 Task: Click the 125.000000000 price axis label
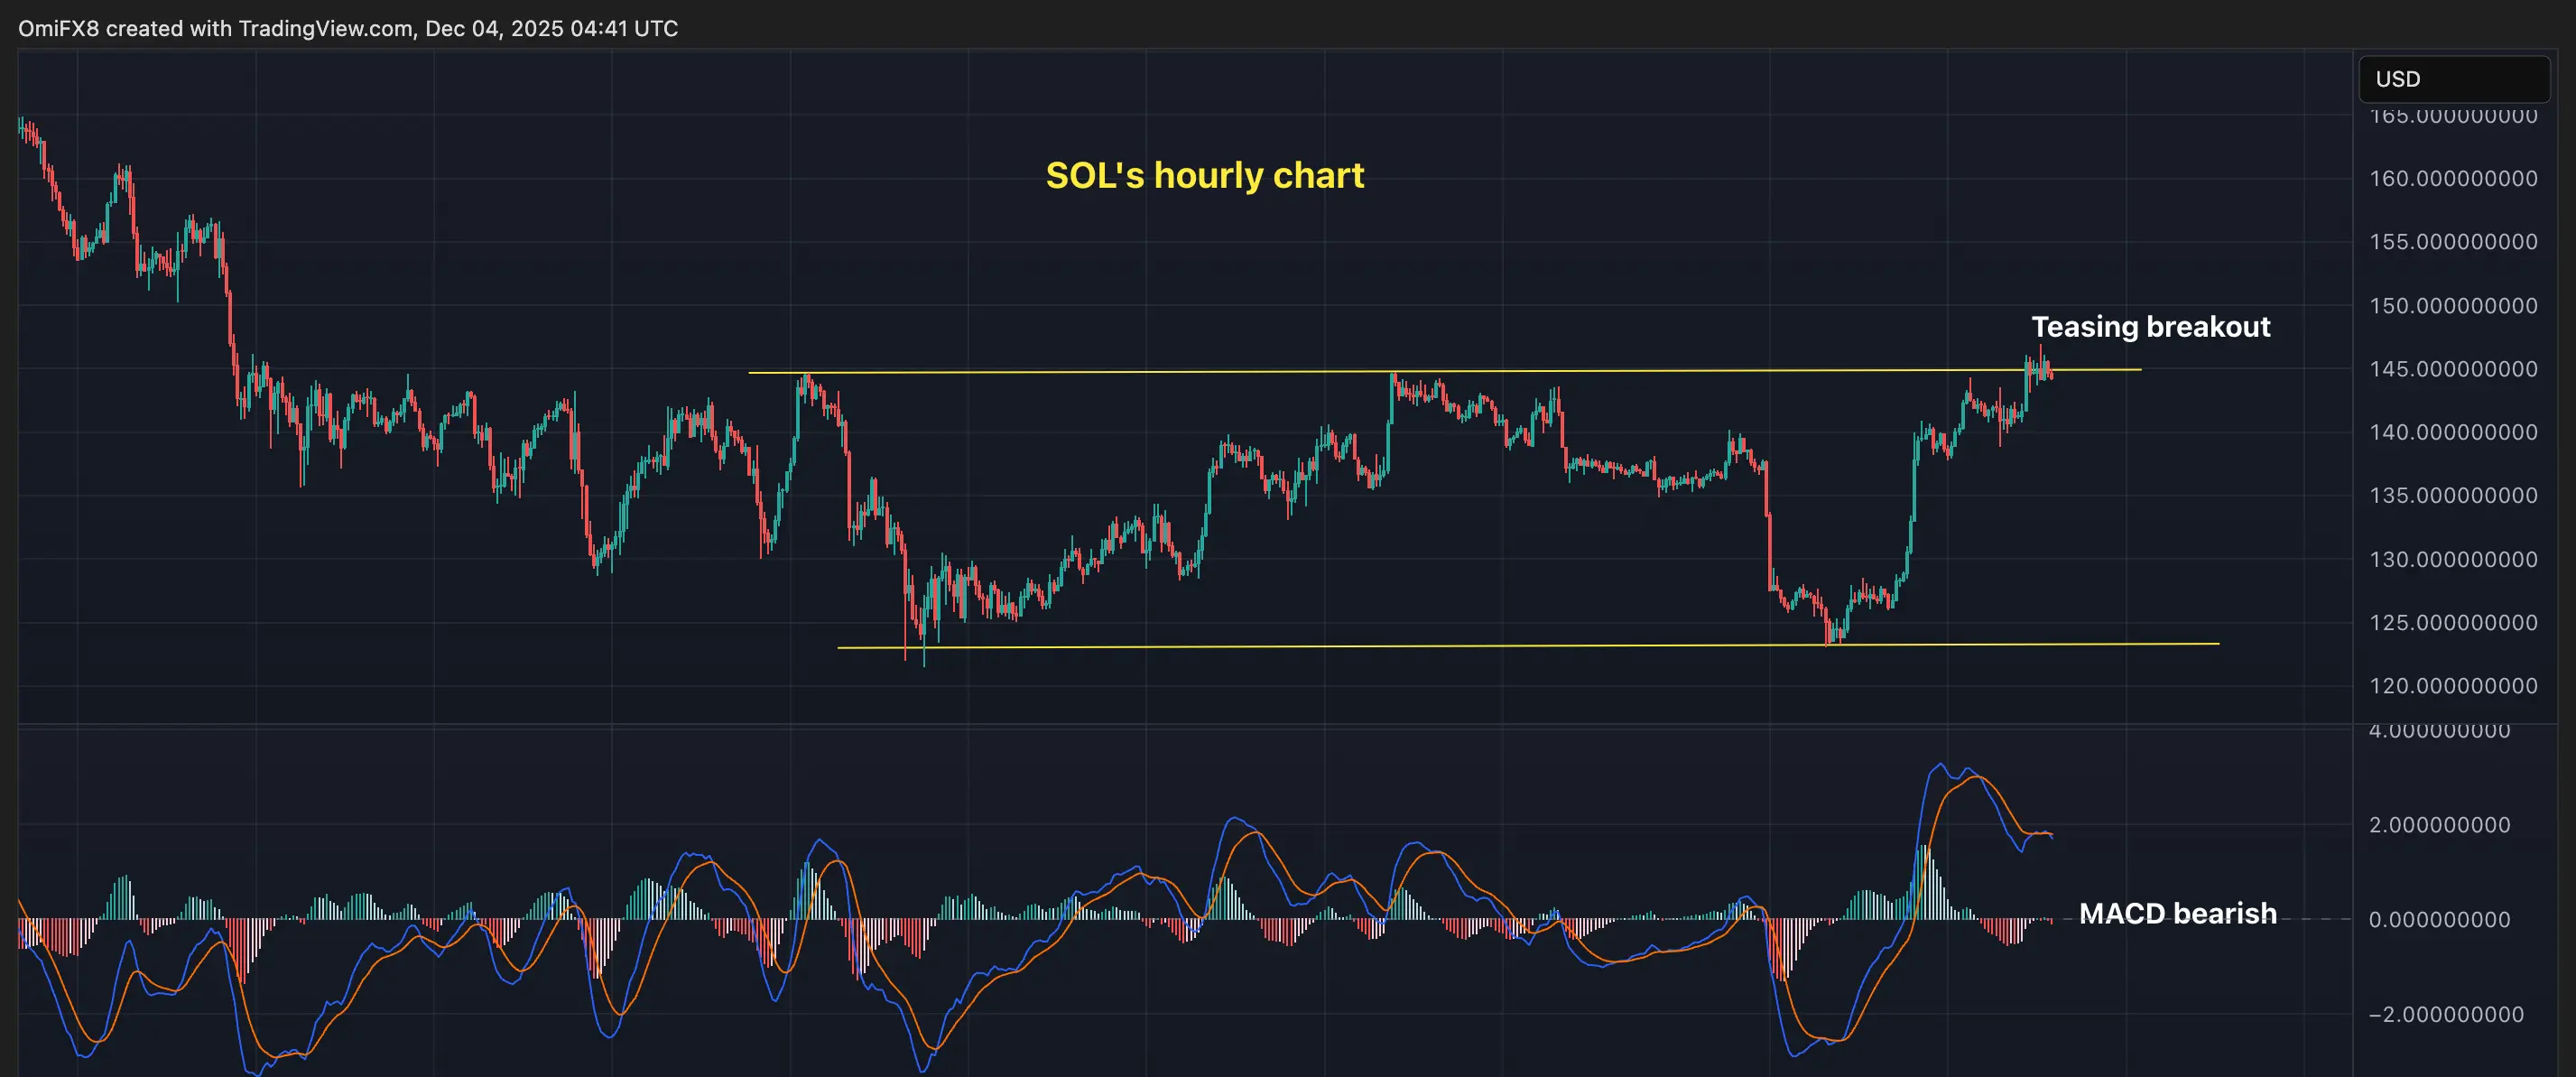2452,623
